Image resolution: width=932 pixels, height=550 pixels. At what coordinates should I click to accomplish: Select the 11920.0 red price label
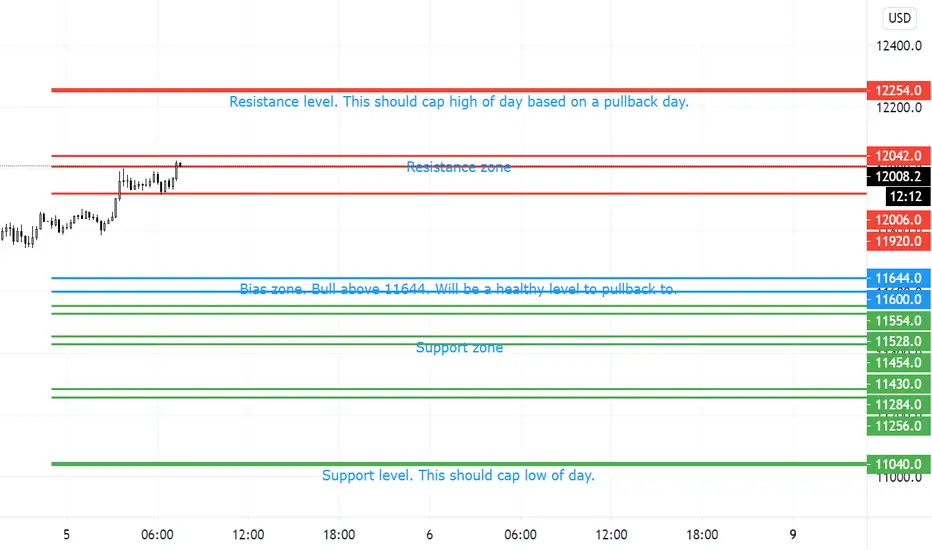898,241
